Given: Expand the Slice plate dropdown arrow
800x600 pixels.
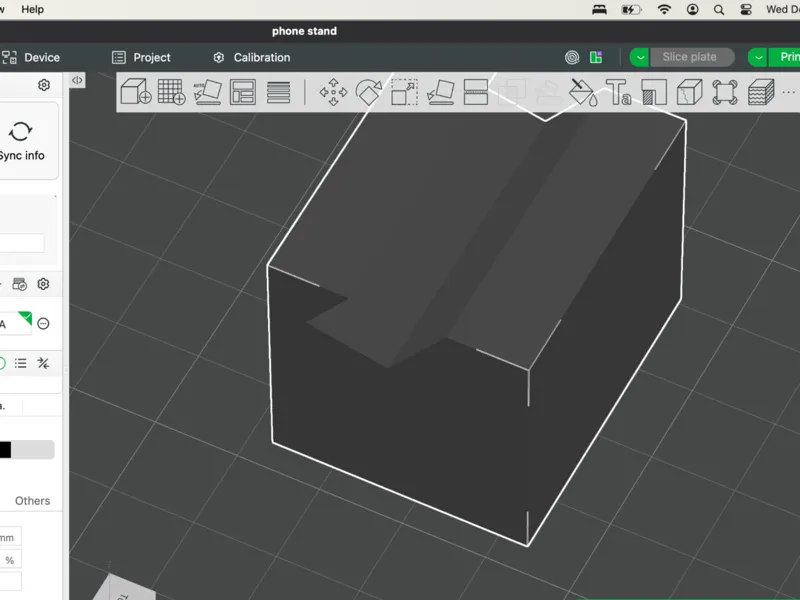Looking at the screenshot, I should (640, 57).
